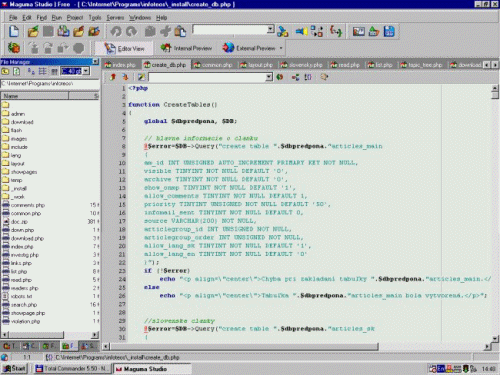Click the red-green icon right of the editor combo box
This screenshot has height=375, width=500.
[280, 77]
